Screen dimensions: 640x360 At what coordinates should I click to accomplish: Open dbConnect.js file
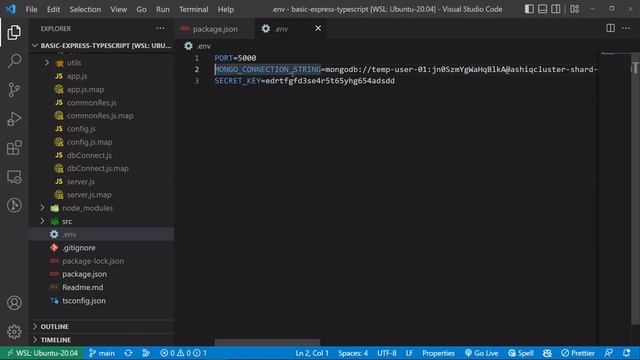(x=89, y=155)
